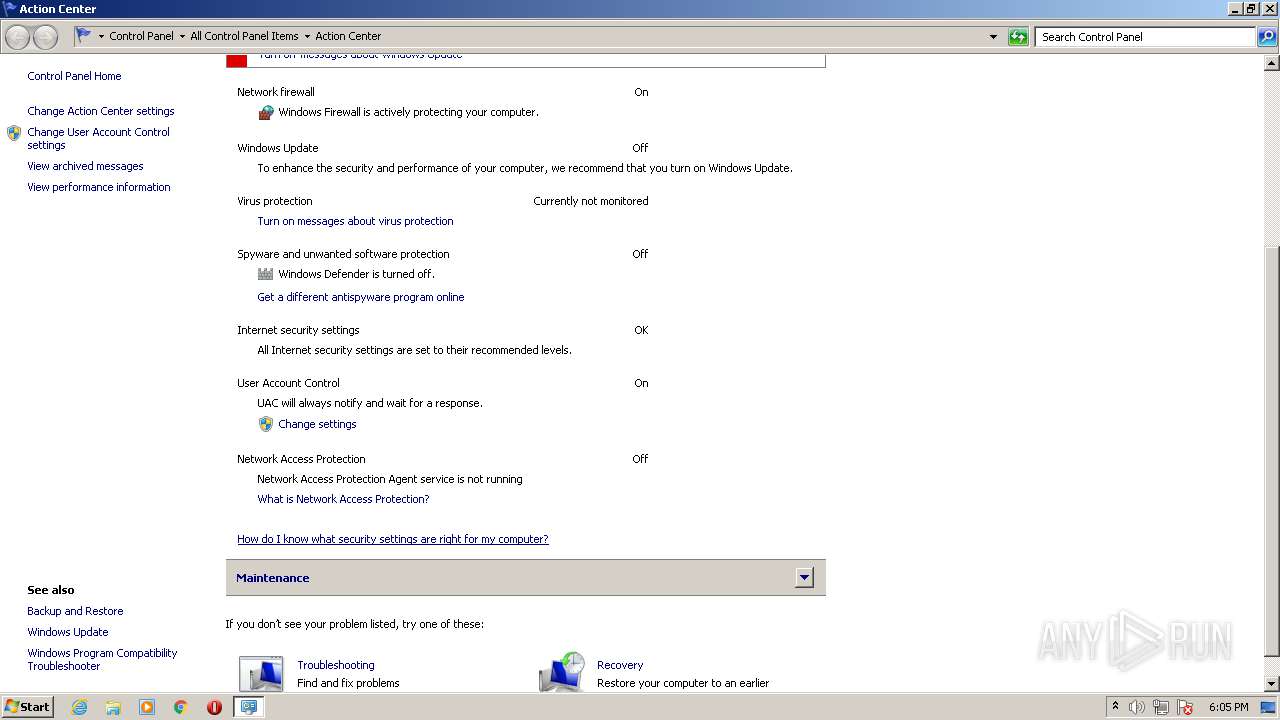Click the network tray icon
Screen dimensions: 1280x720
[x=1161, y=707]
